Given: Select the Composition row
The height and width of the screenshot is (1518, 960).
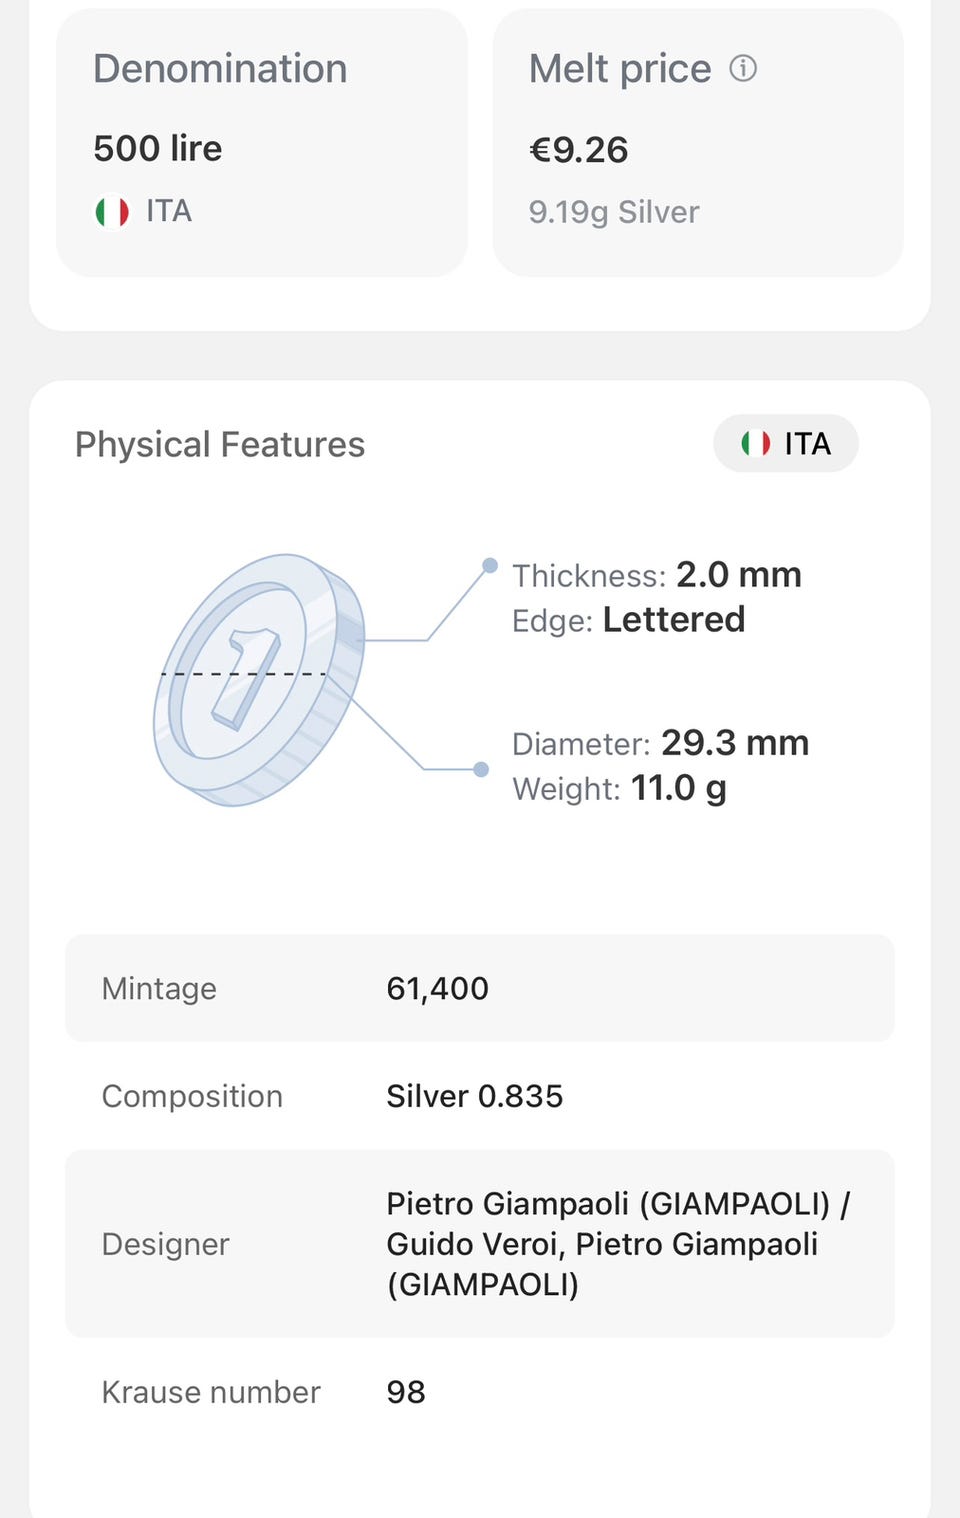Looking at the screenshot, I should click(480, 1096).
